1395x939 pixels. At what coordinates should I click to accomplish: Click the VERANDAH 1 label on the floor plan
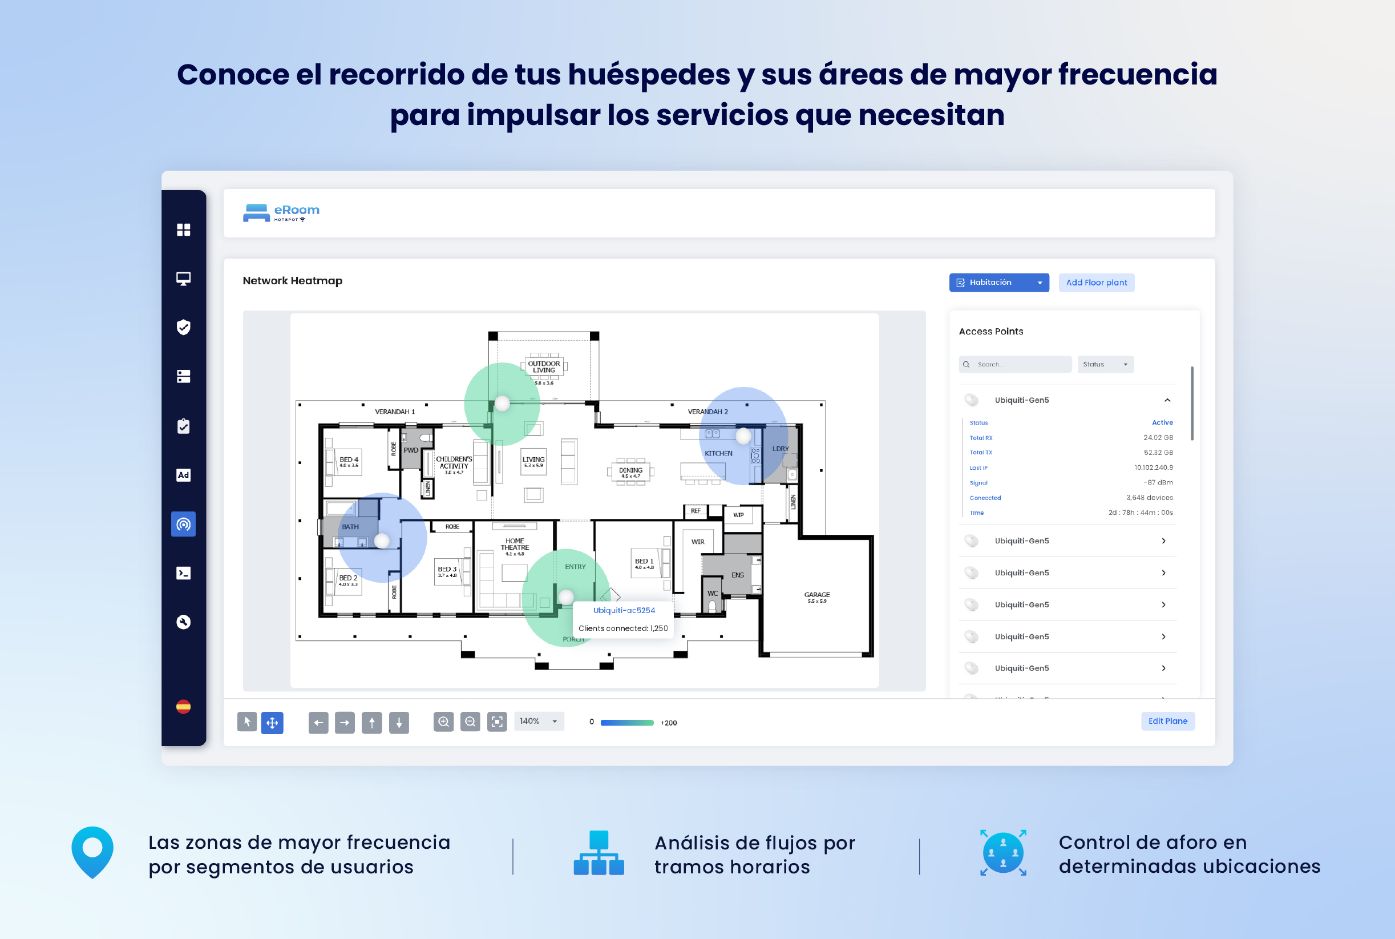pos(395,411)
